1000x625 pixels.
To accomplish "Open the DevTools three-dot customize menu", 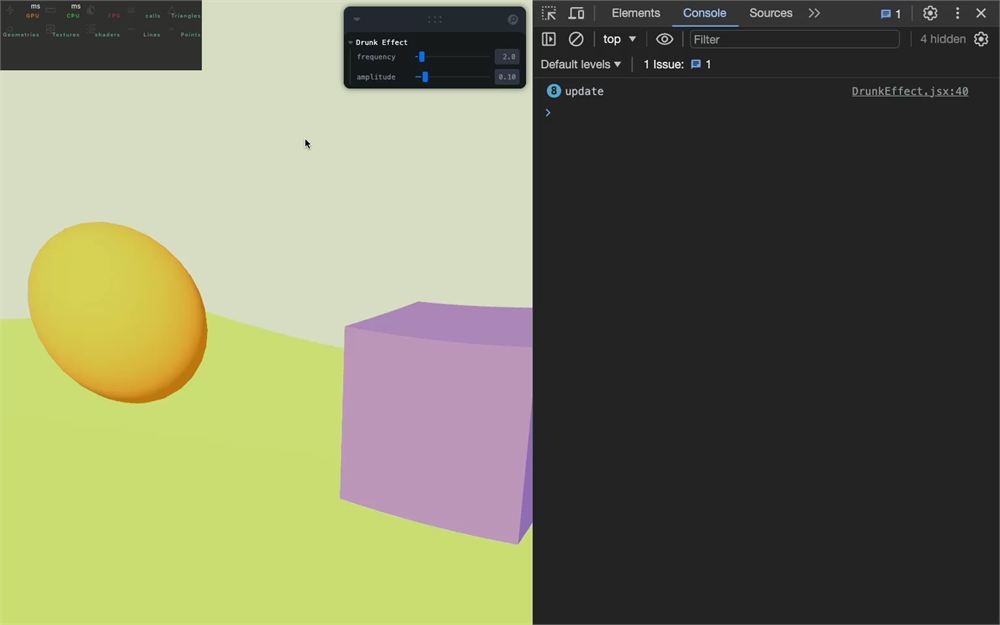I will click(x=957, y=13).
